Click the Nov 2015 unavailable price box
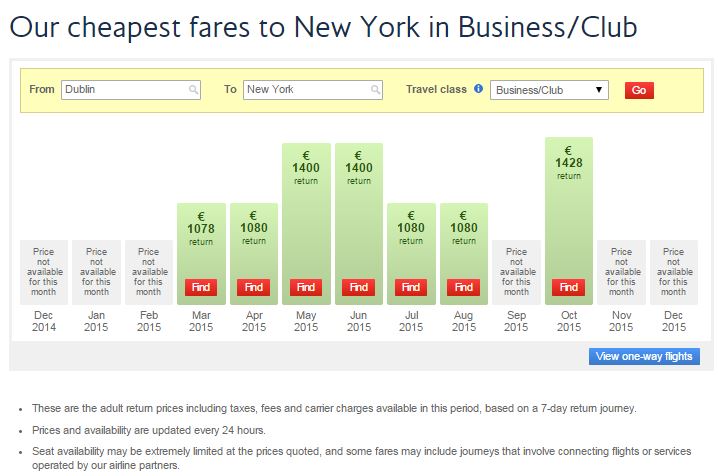 (x=621, y=271)
